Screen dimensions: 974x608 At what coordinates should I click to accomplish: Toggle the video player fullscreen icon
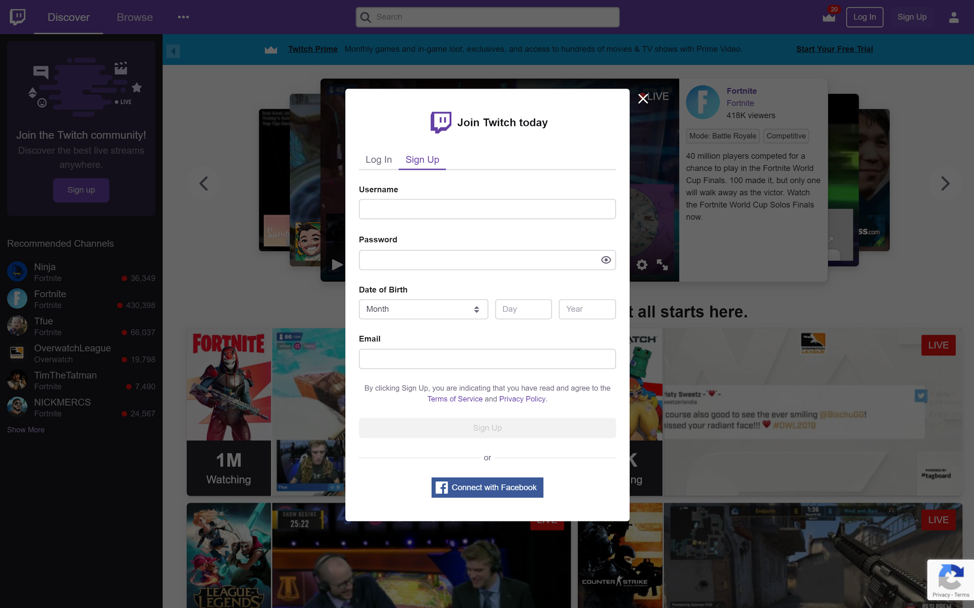coord(662,265)
